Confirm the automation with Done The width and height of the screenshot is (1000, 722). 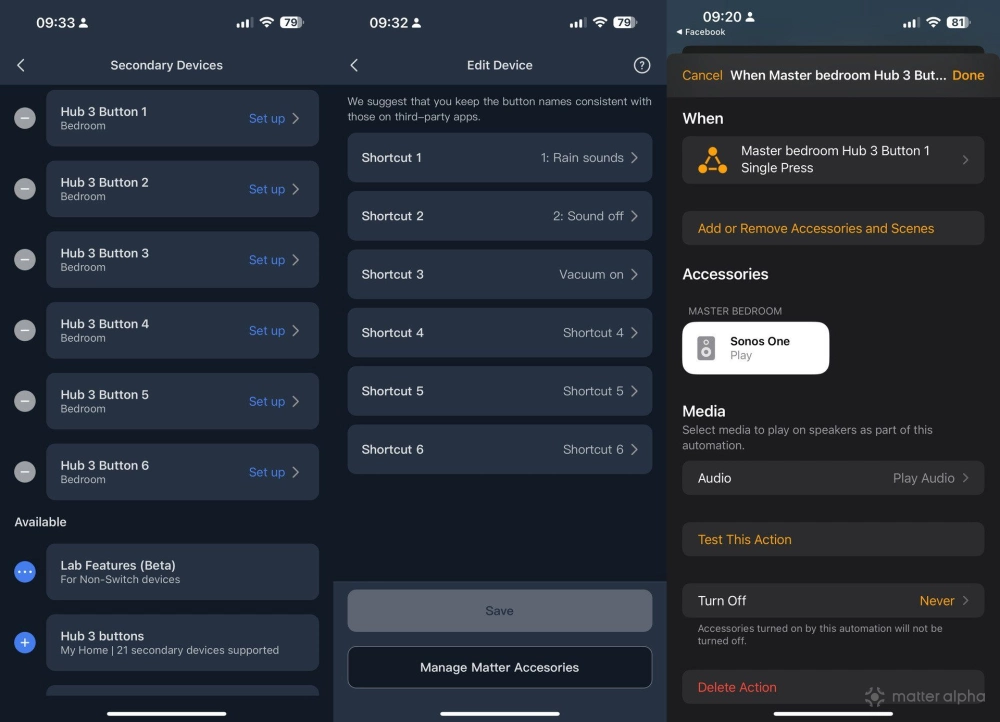tap(968, 74)
